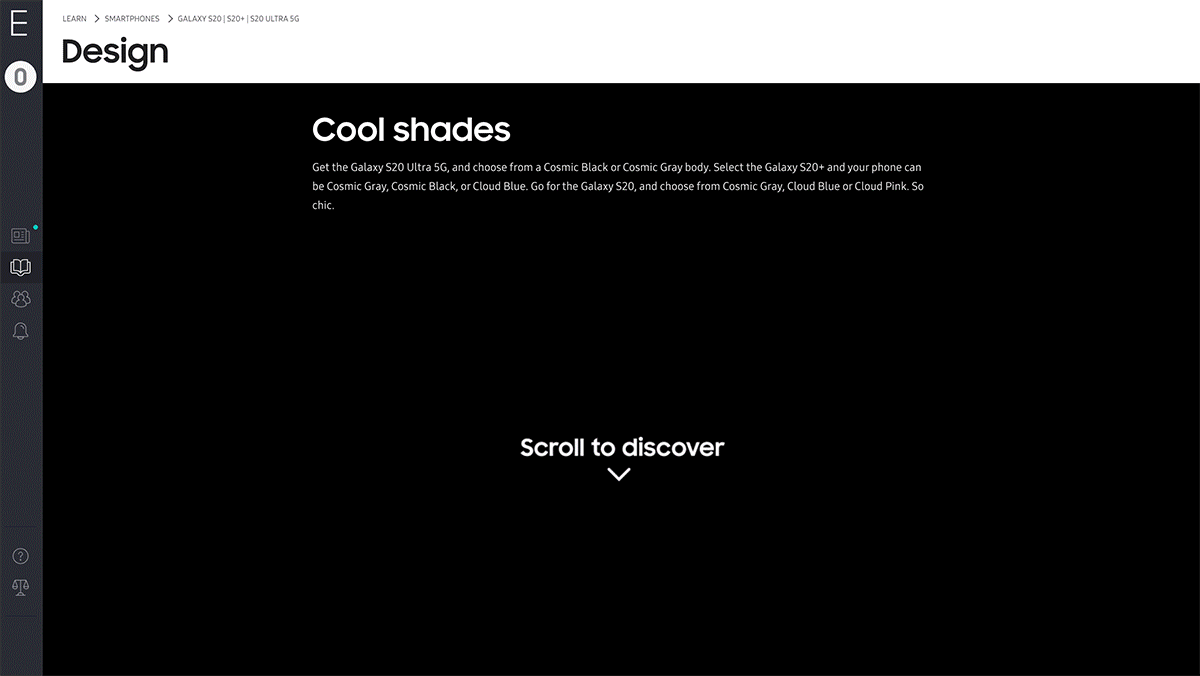Viewport: 1200px width, 676px height.
Task: Open the community people icon
Action: [x=20, y=299]
